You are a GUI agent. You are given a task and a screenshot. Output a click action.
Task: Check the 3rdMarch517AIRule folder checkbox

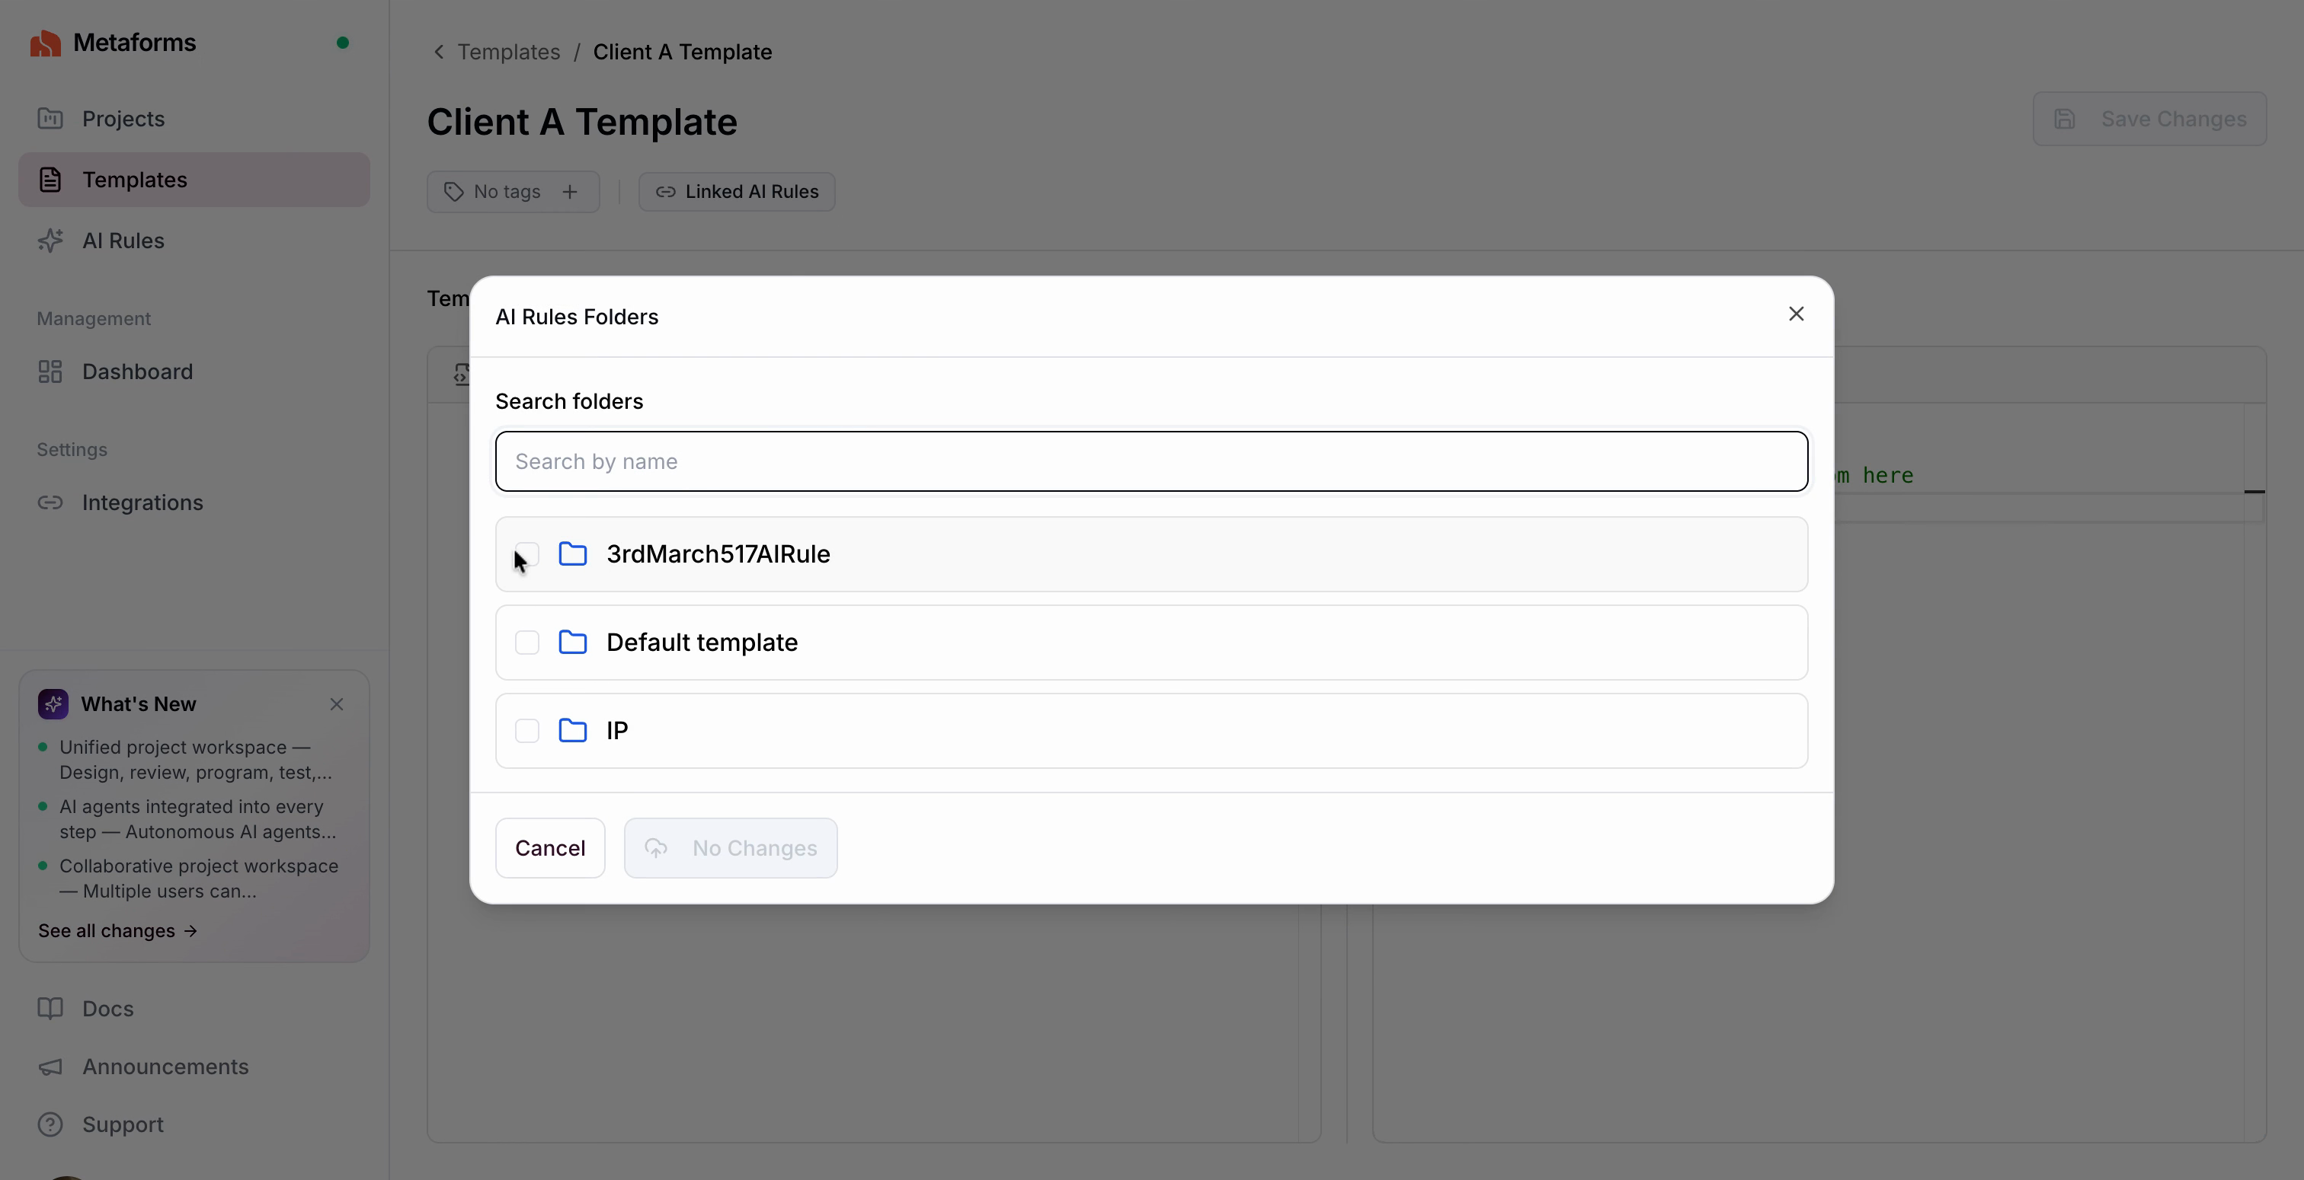click(527, 554)
